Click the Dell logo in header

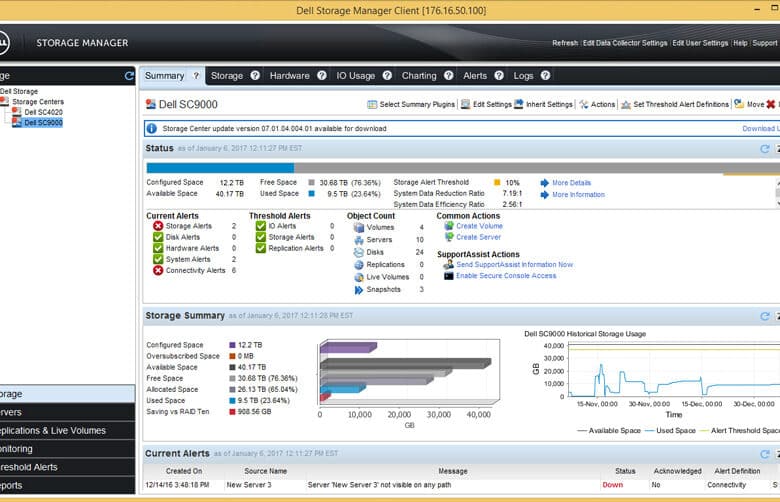[3, 43]
